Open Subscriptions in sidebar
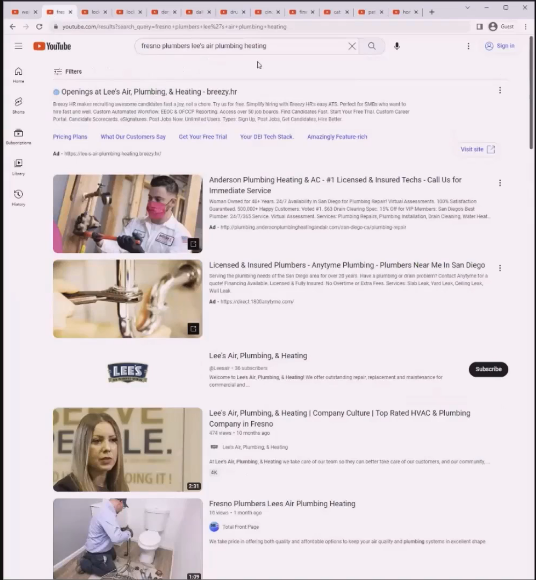 [x=18, y=136]
